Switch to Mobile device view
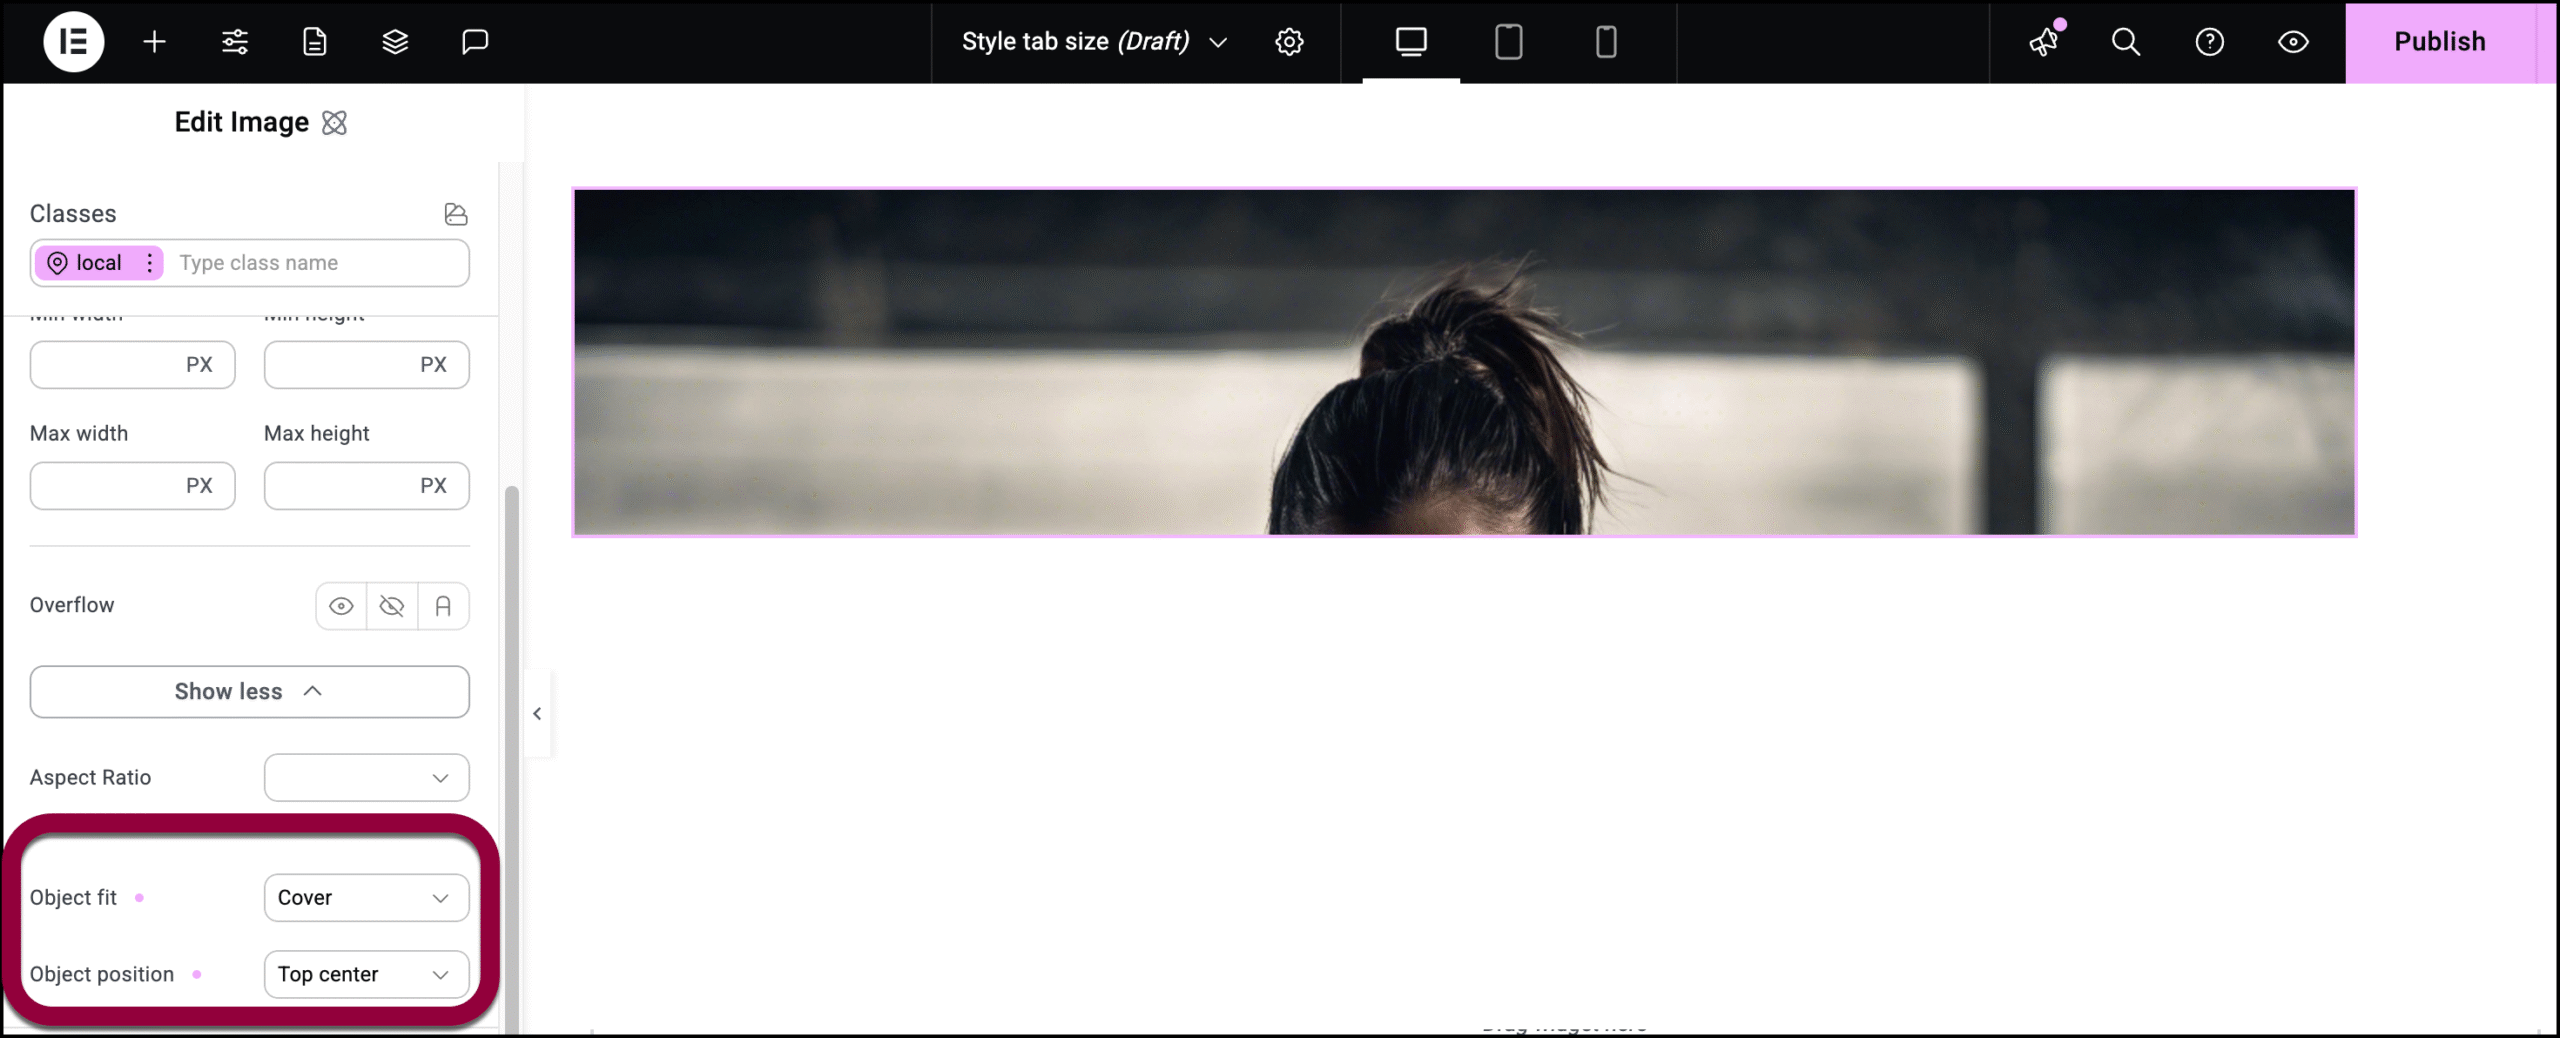The width and height of the screenshot is (2560, 1038). 1605,41
